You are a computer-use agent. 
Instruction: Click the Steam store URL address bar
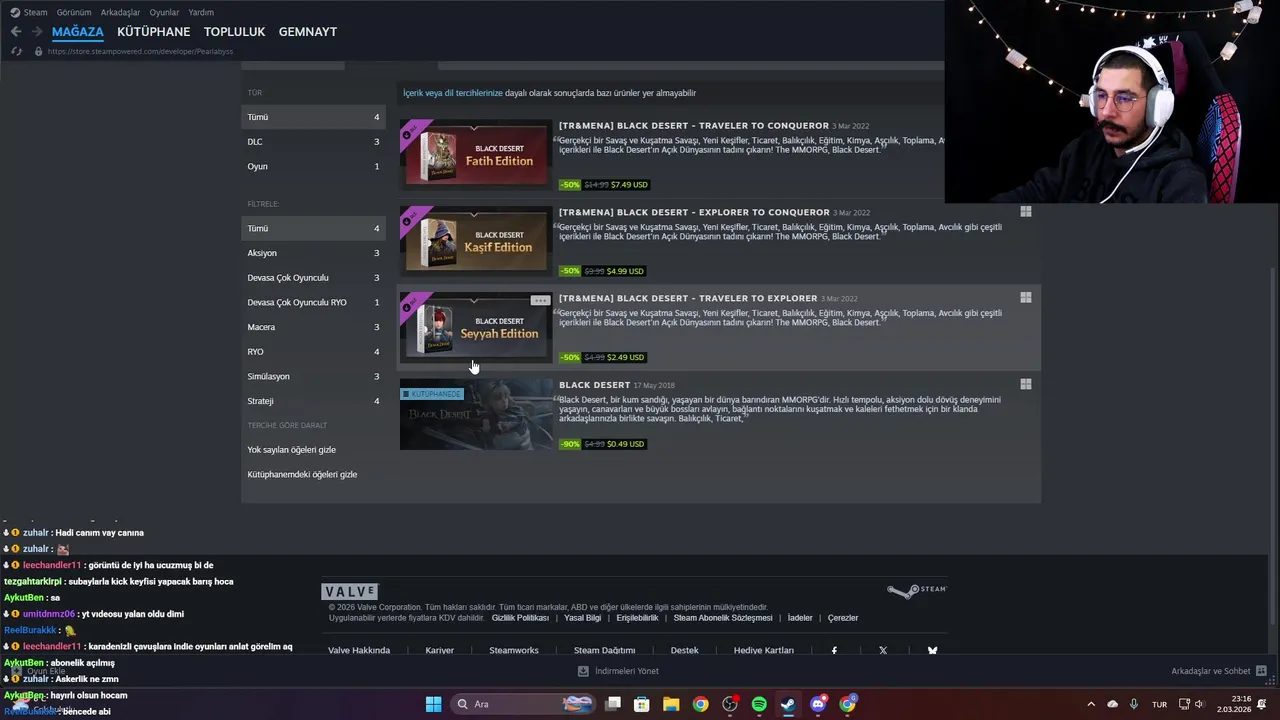point(140,51)
